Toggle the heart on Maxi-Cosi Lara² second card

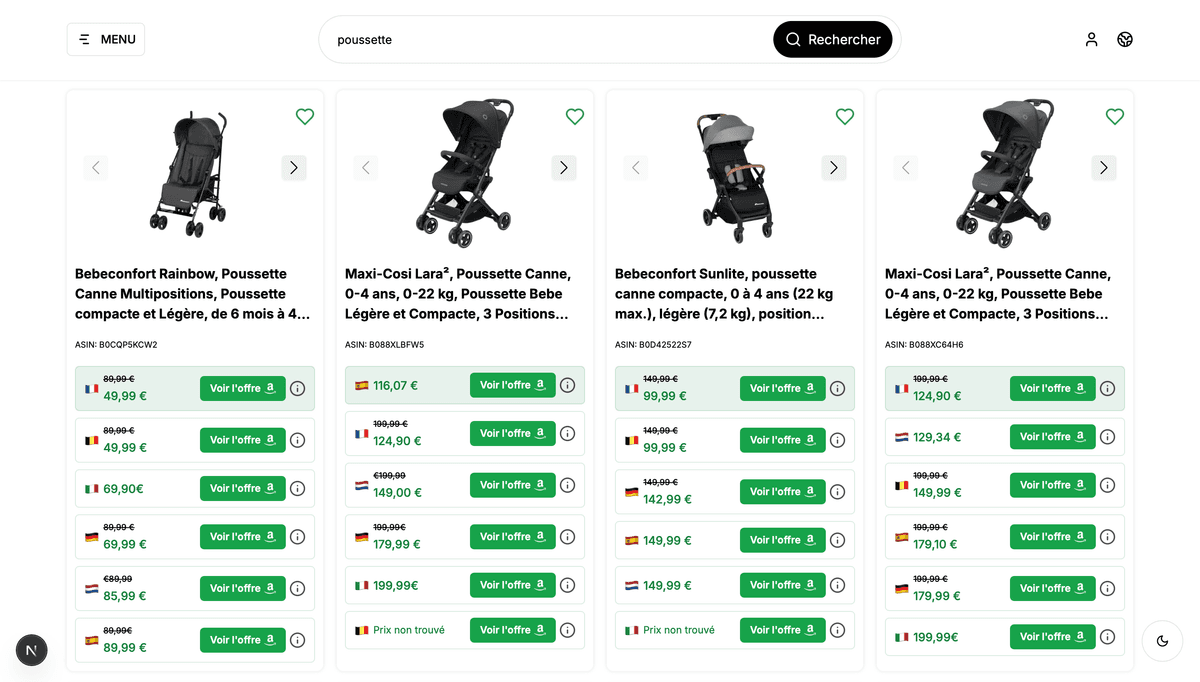pyautogui.click(x=574, y=116)
